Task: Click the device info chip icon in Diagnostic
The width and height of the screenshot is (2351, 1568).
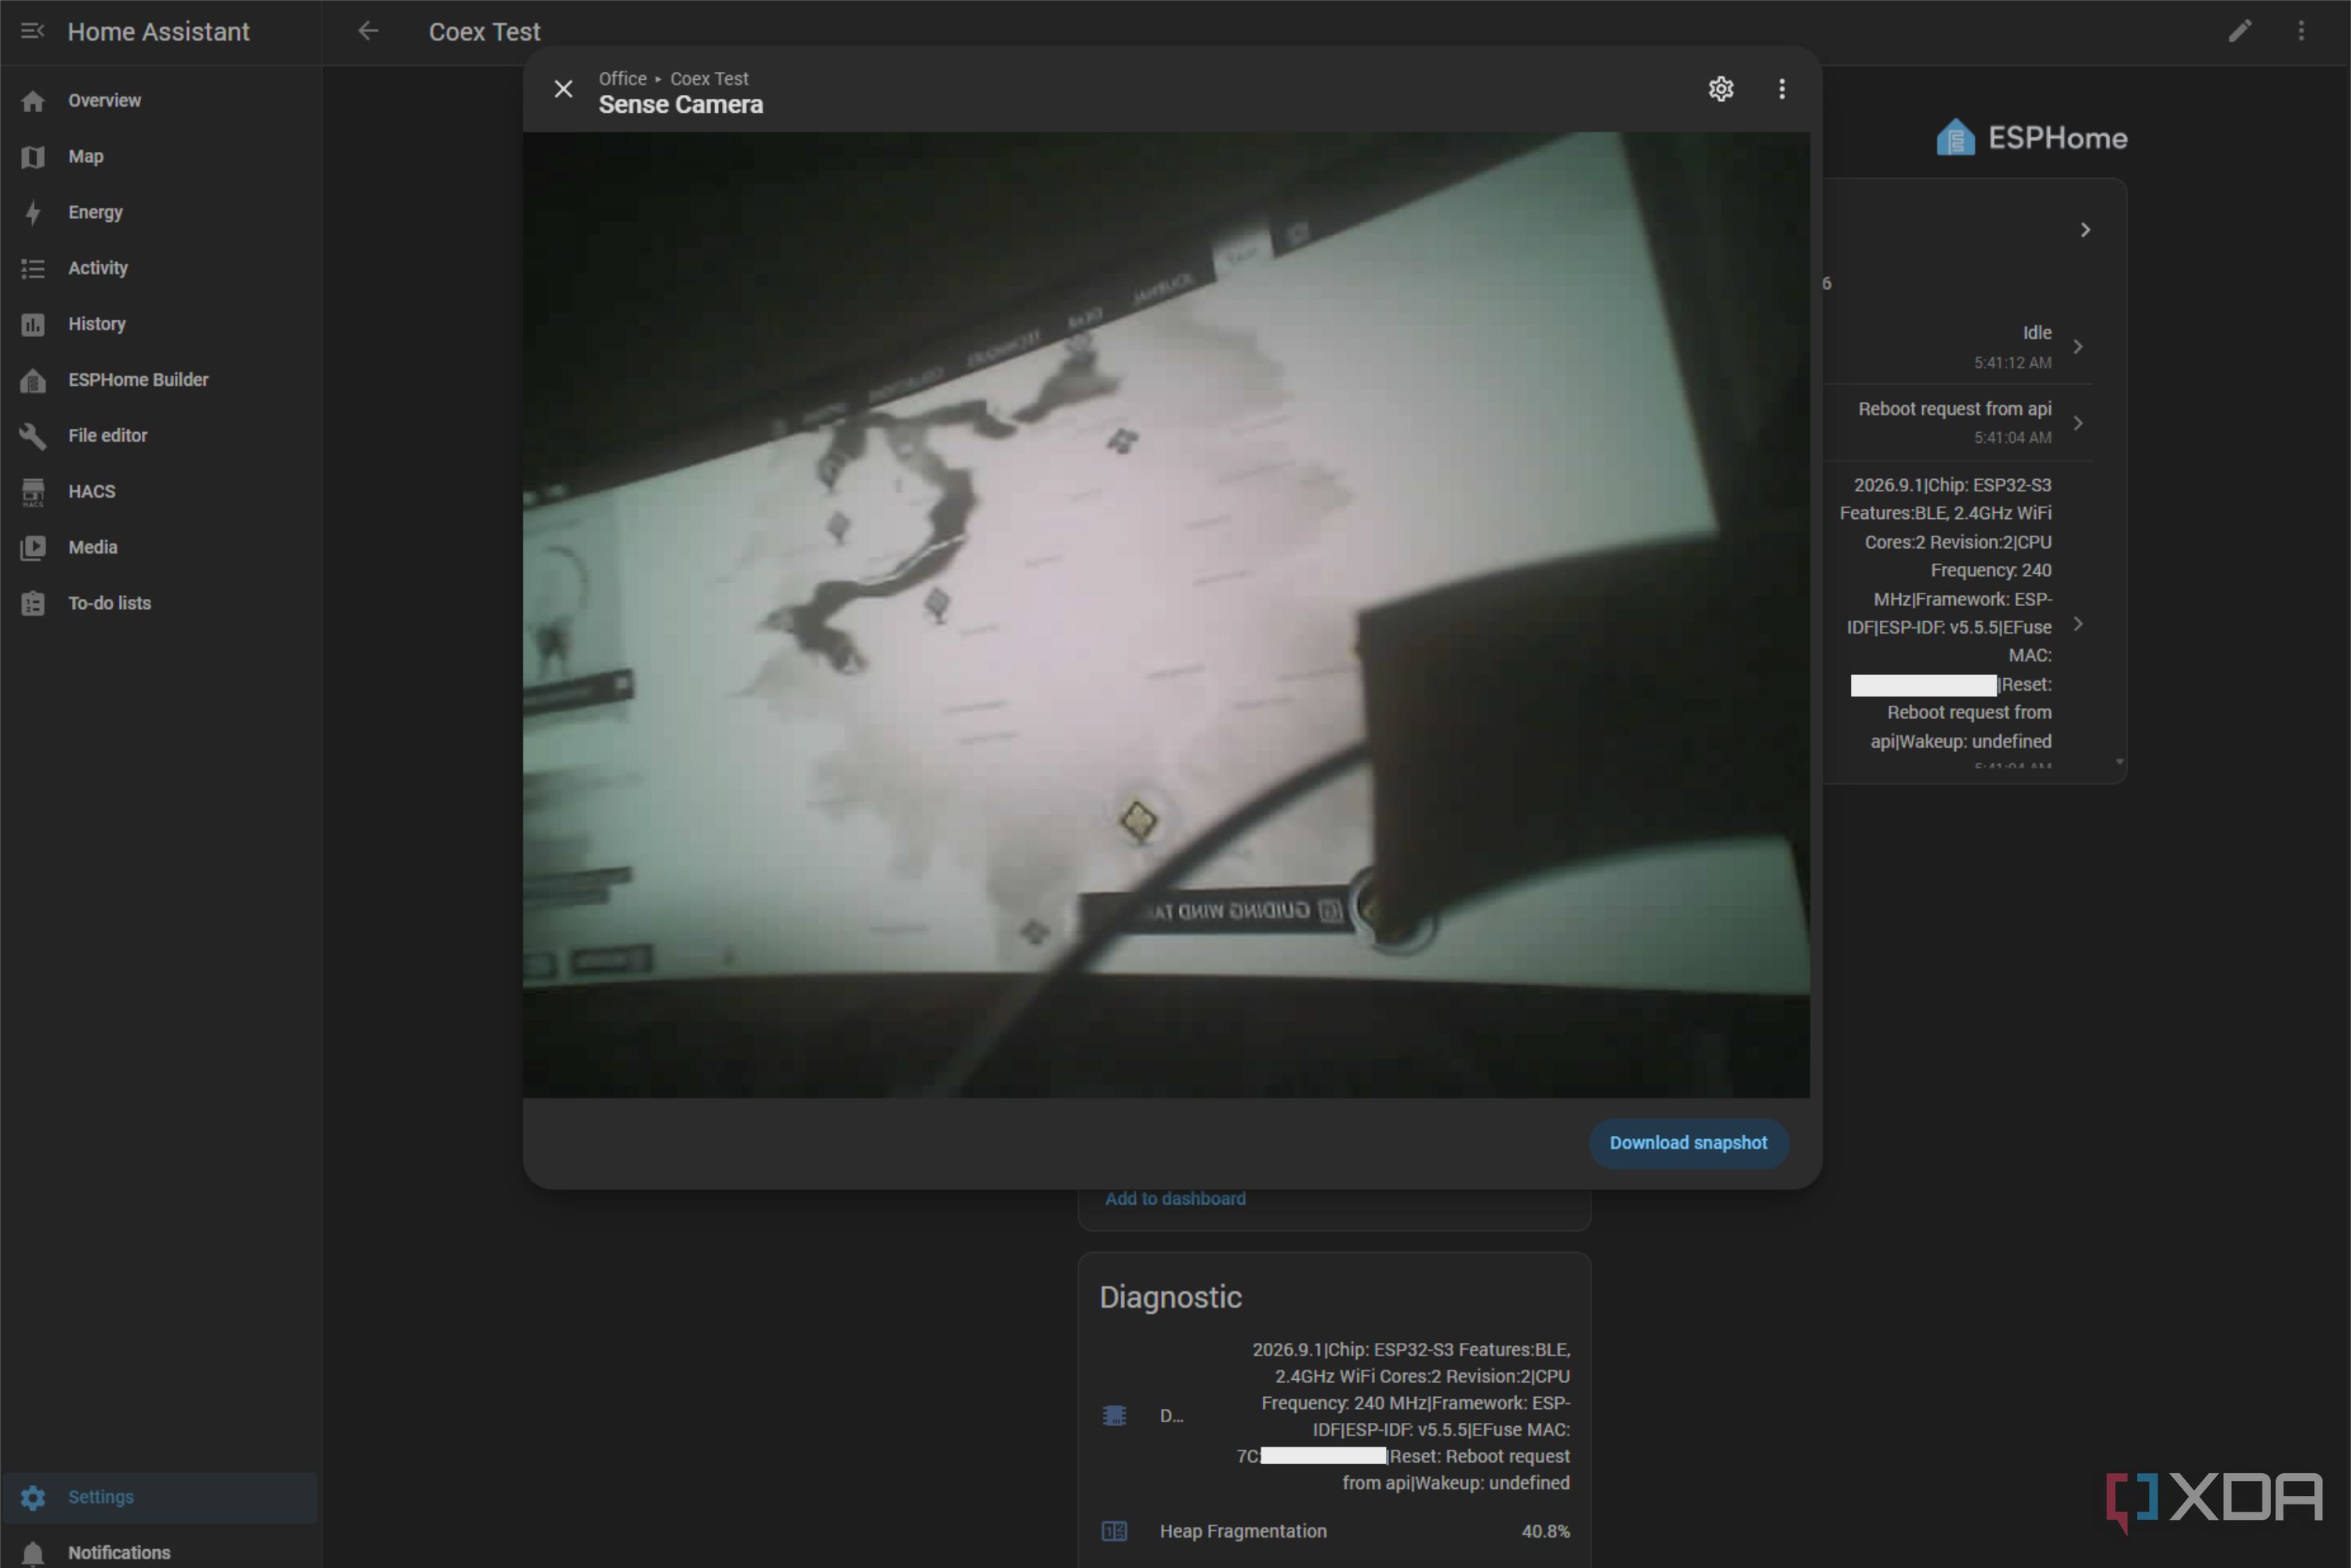Action: tap(1114, 1416)
